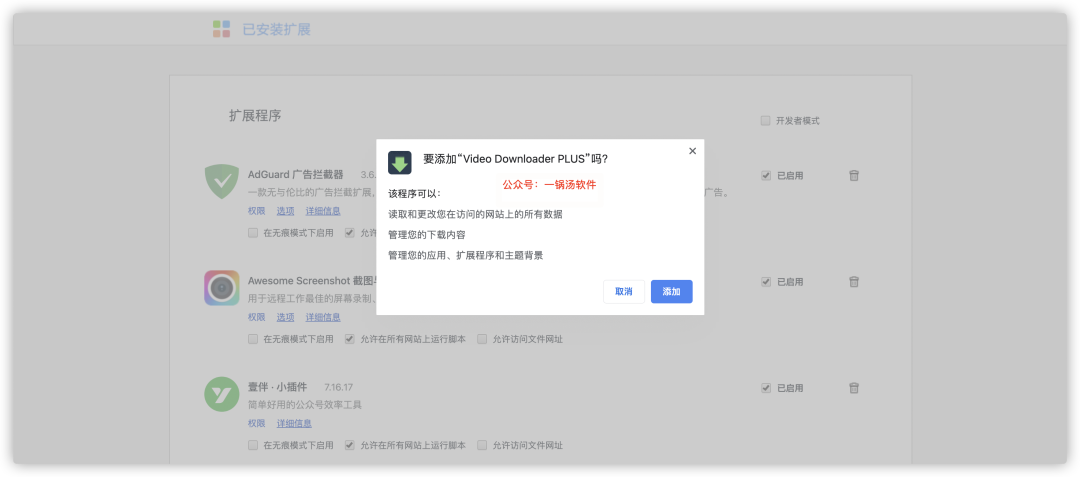This screenshot has width=1080, height=477.
Task: Toggle 已启用 checkbox for AdGuard
Action: click(766, 176)
